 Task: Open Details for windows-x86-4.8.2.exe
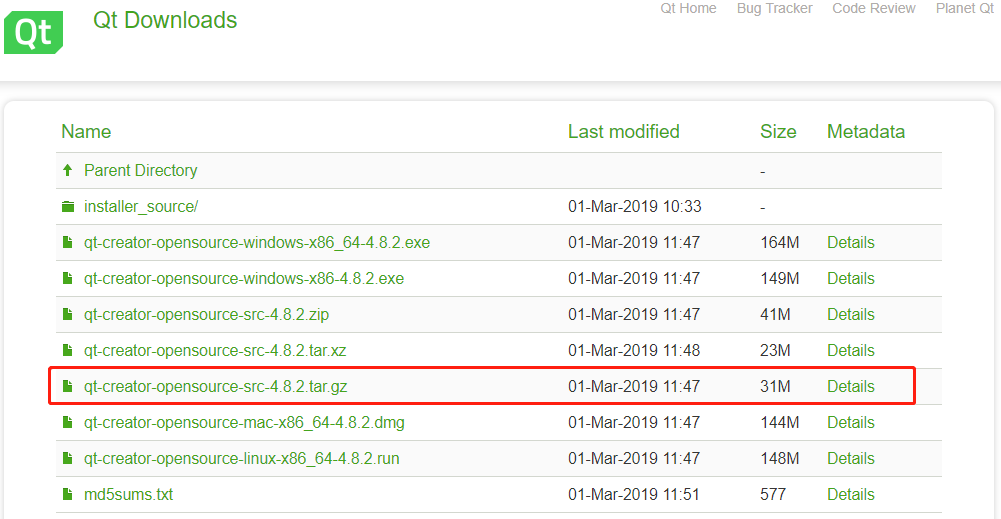point(850,278)
